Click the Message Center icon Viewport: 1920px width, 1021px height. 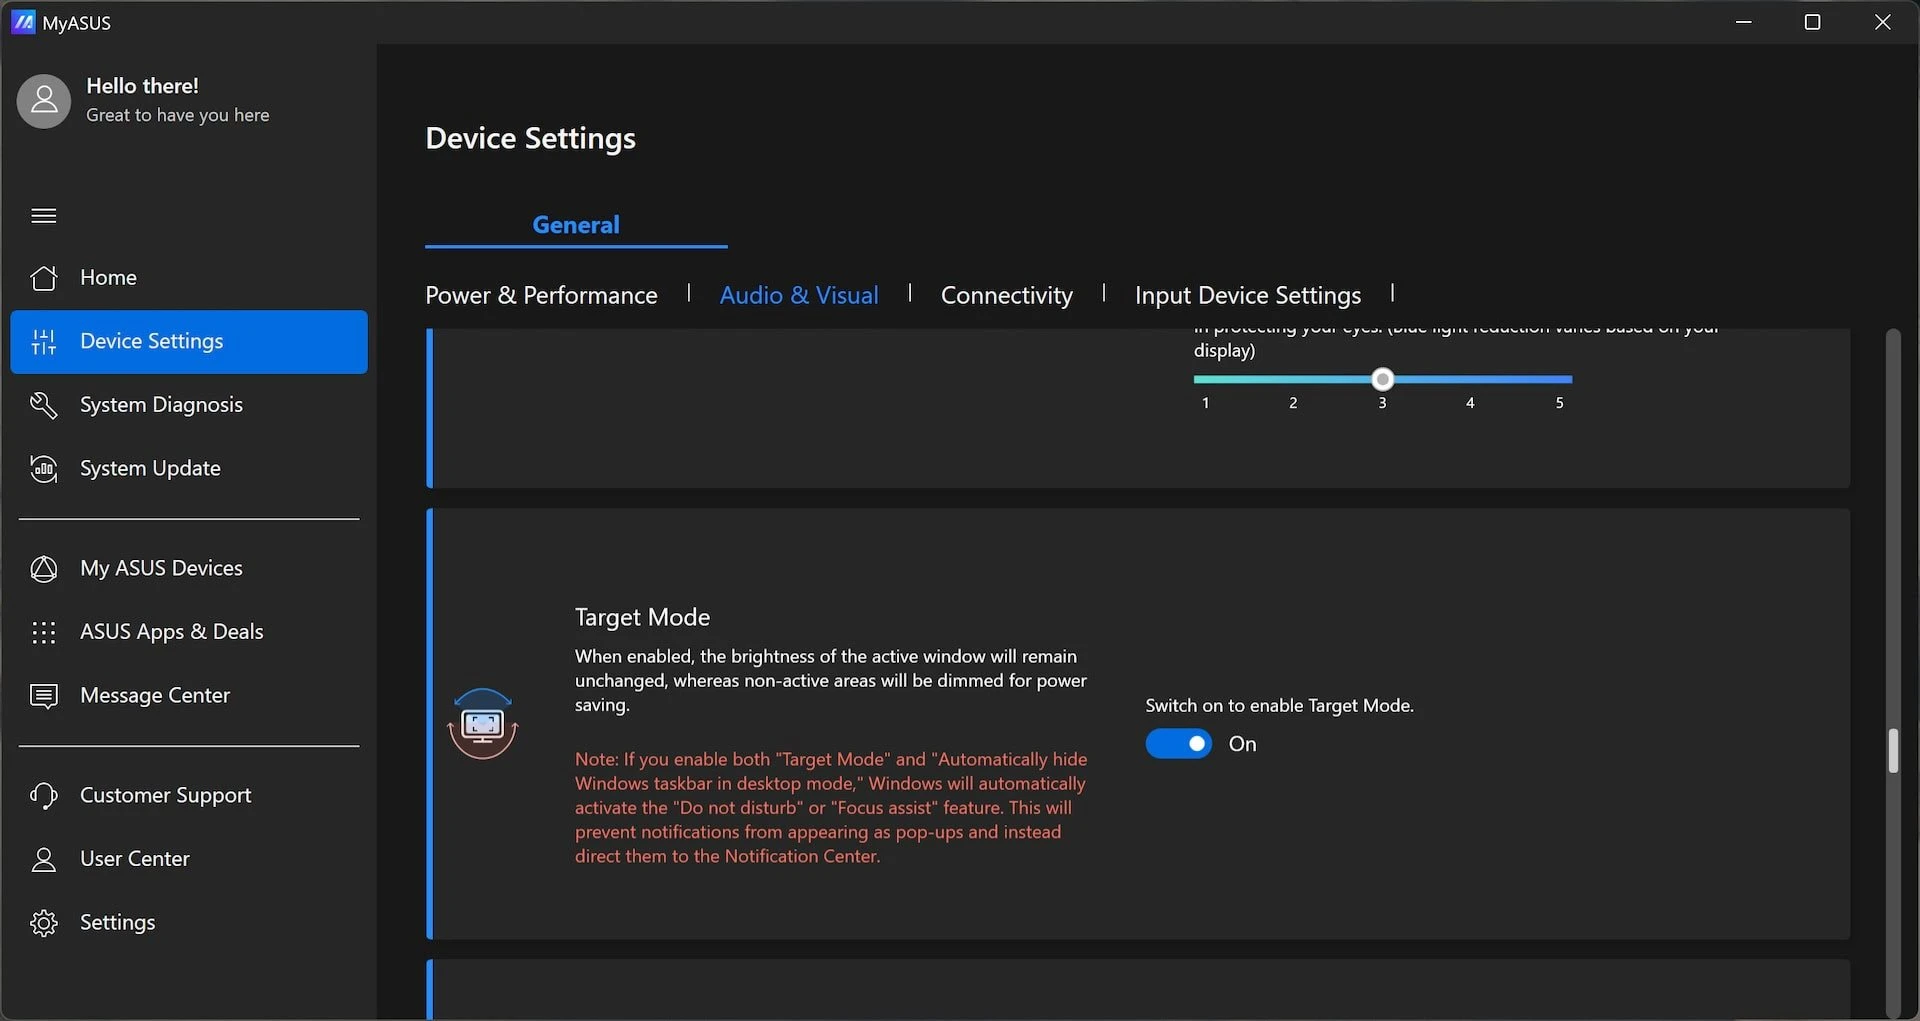(44, 695)
